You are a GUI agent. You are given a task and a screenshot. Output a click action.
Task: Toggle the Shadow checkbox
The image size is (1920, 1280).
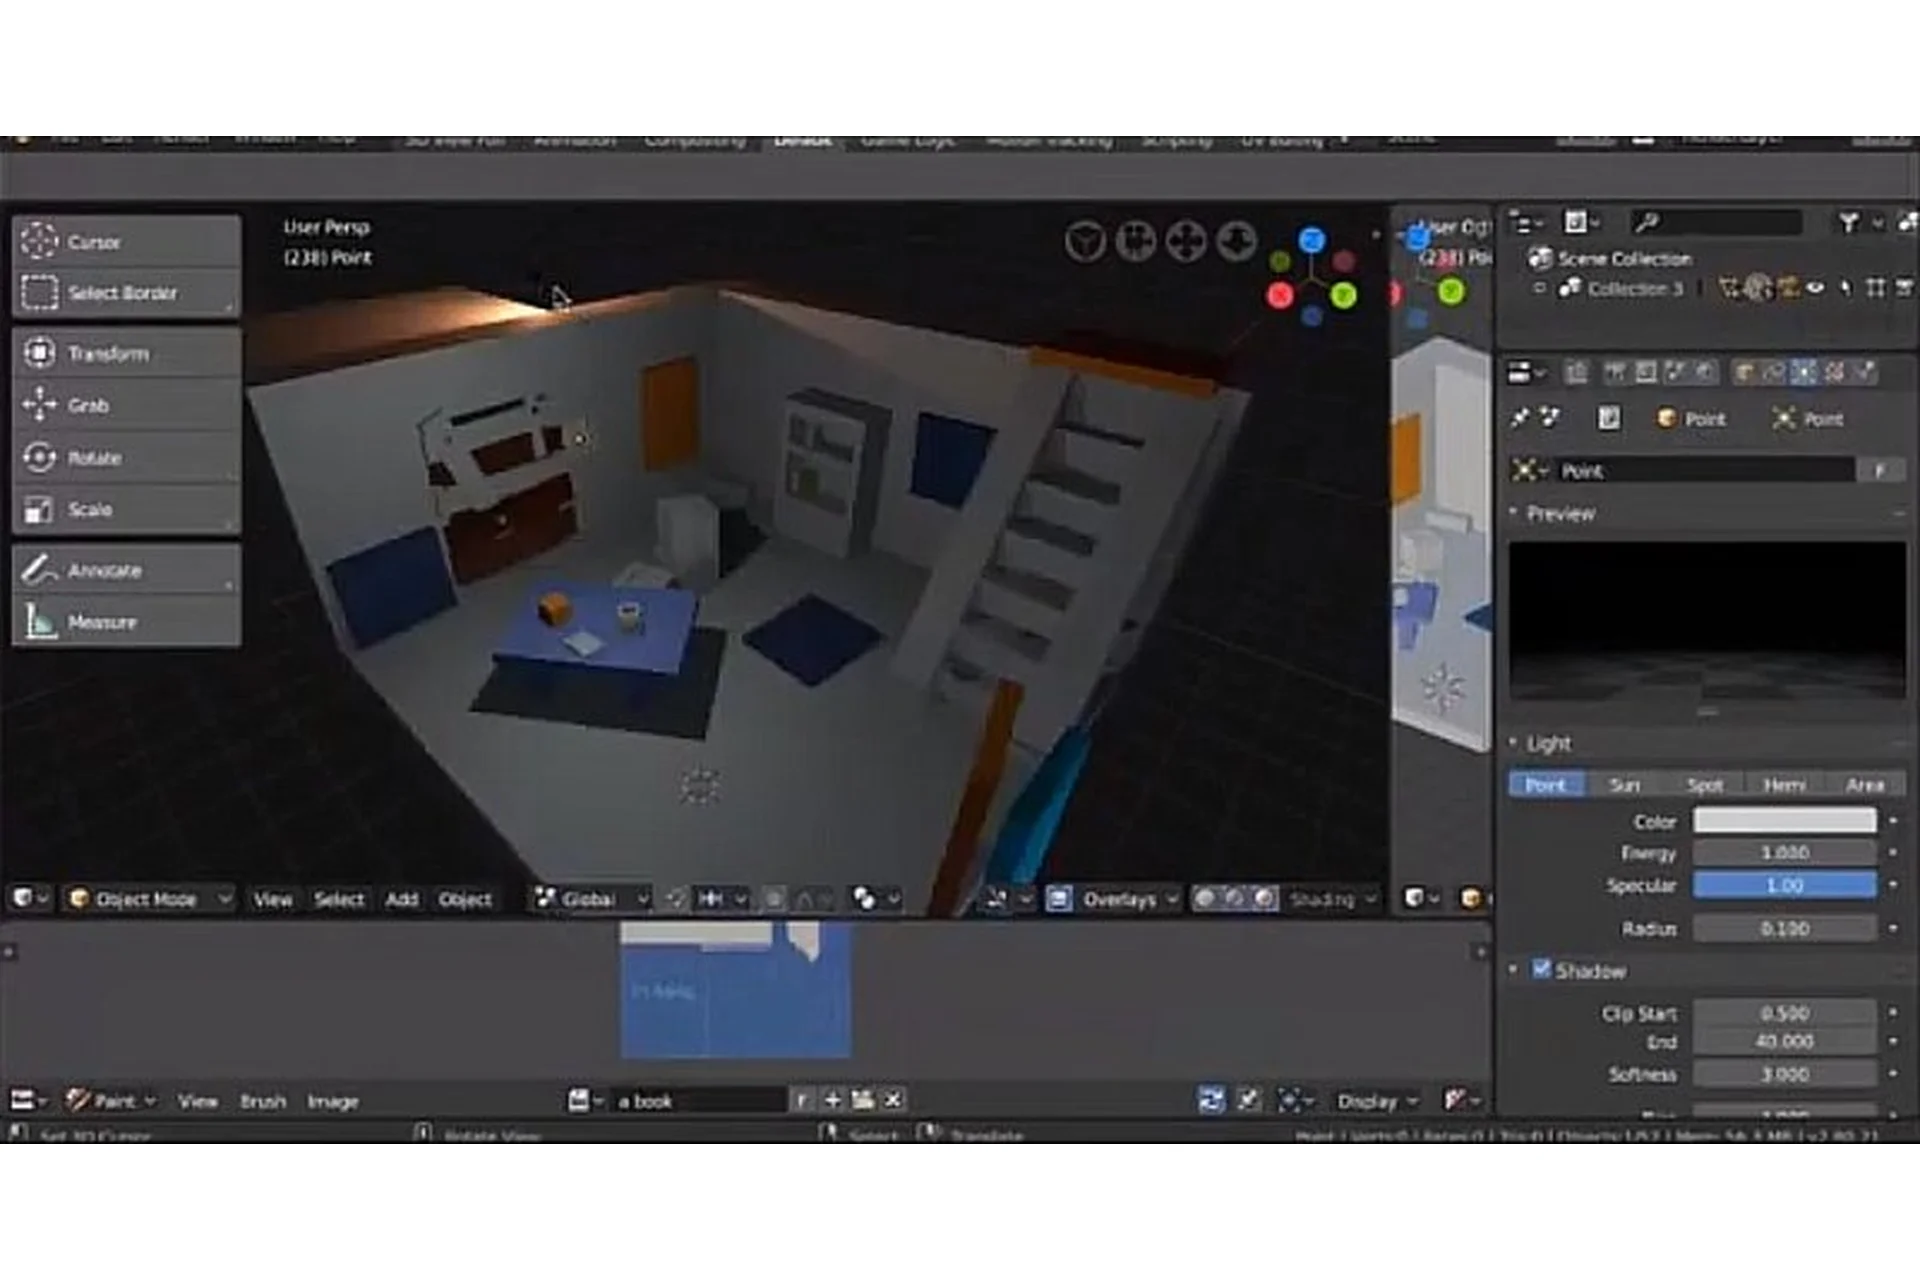[1541, 969]
